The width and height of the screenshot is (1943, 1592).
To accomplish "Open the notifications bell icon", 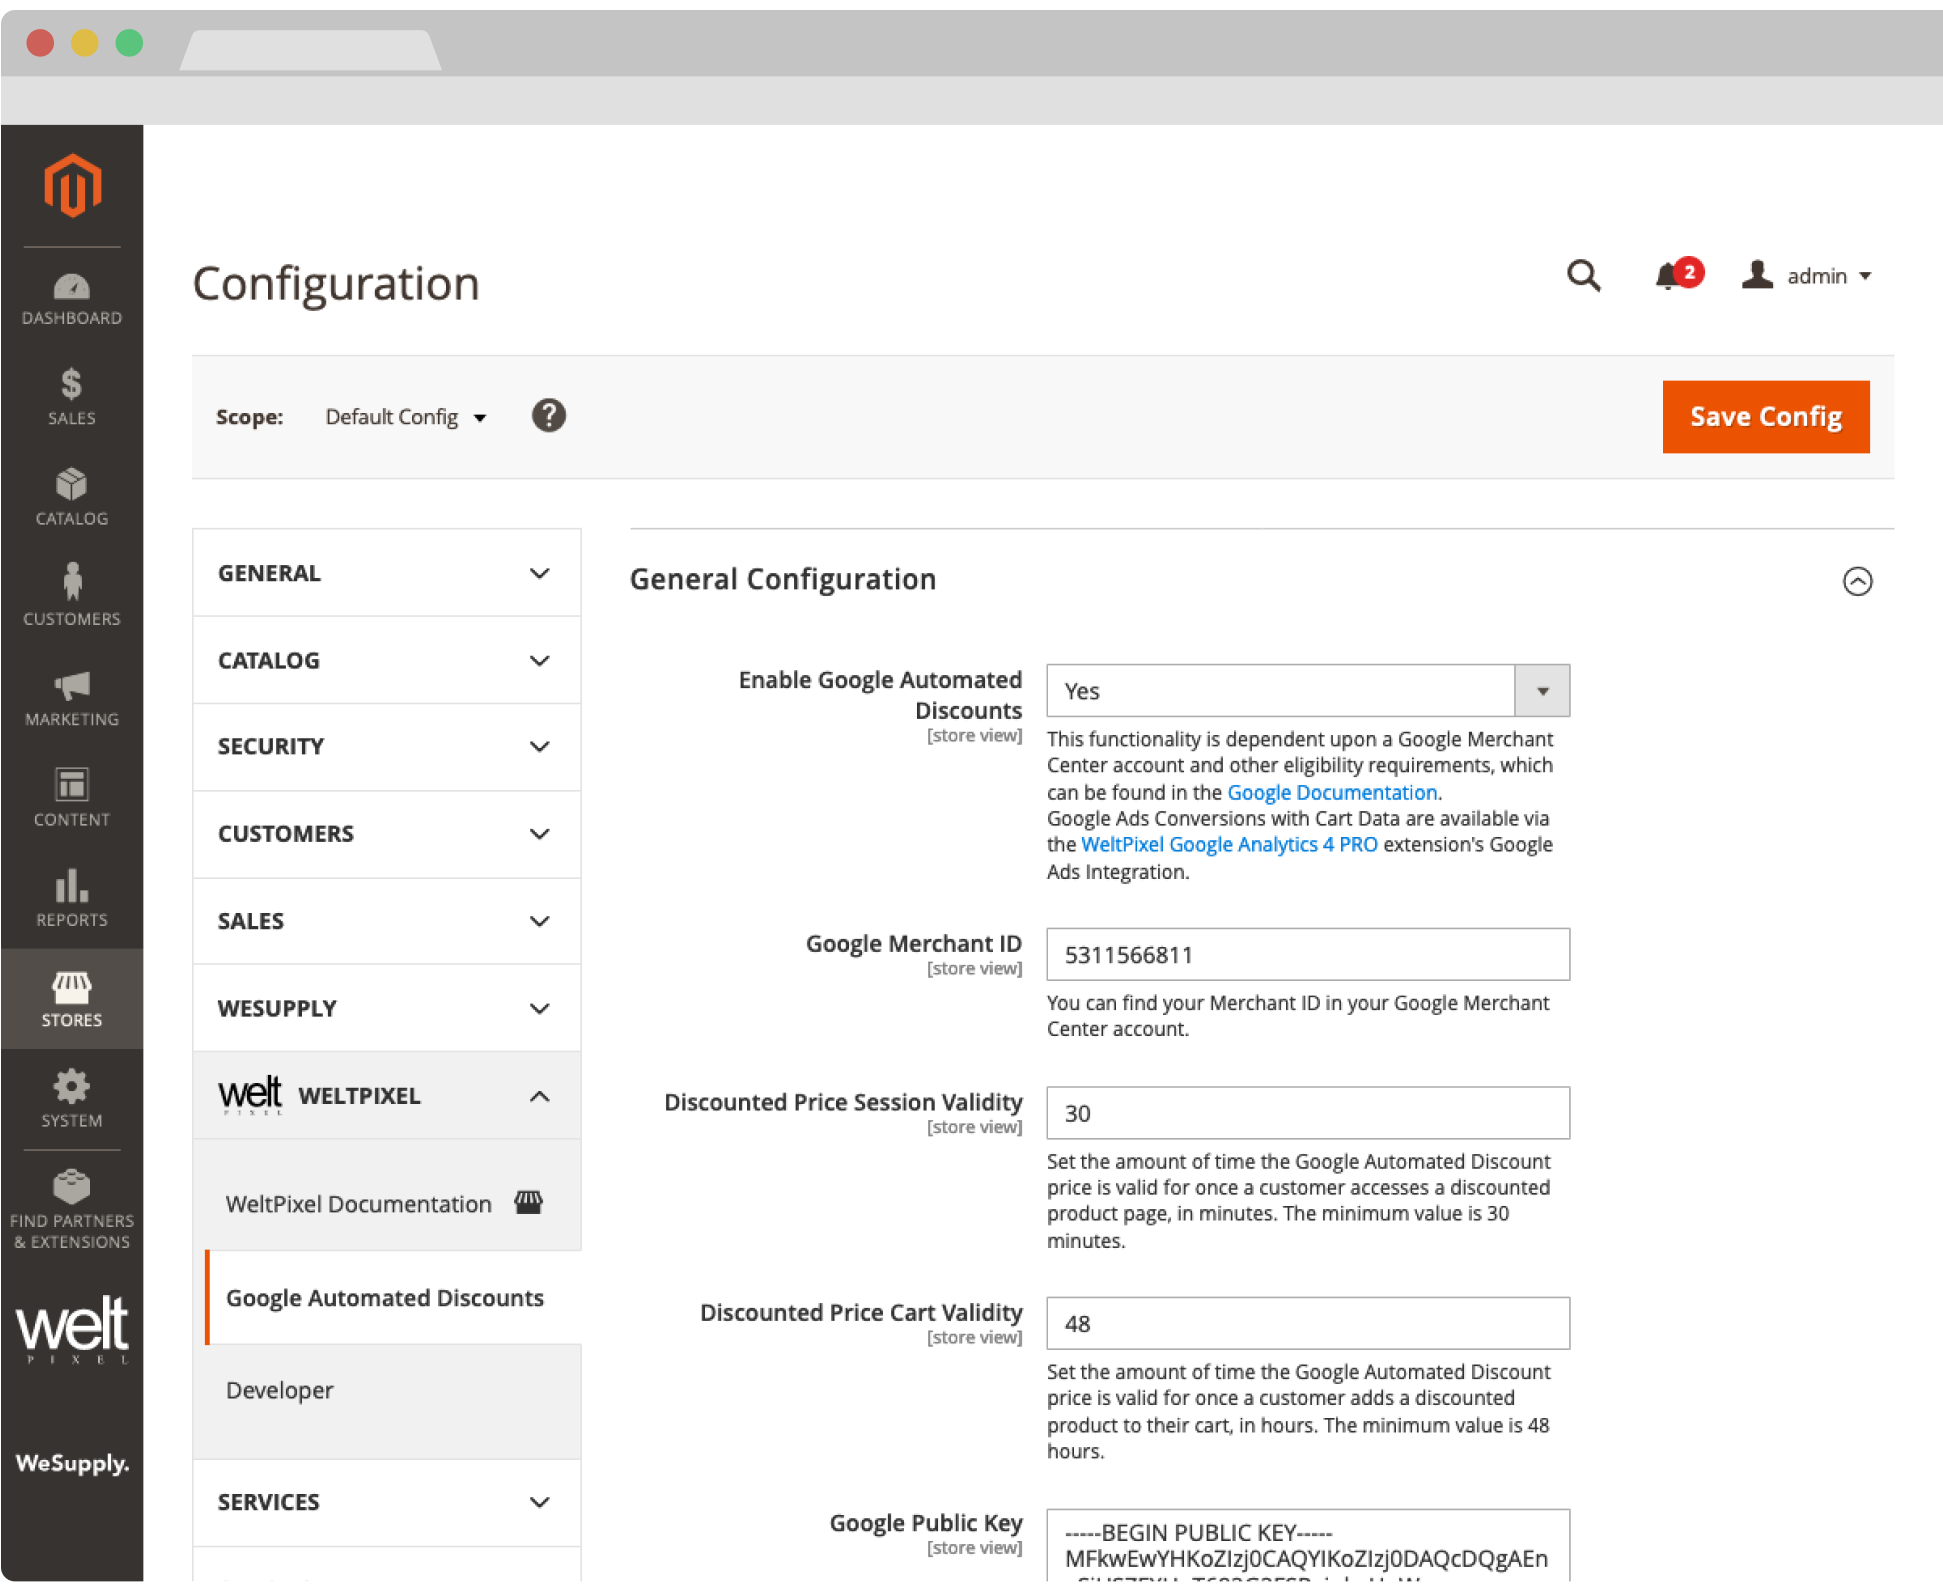I will pyautogui.click(x=1668, y=276).
